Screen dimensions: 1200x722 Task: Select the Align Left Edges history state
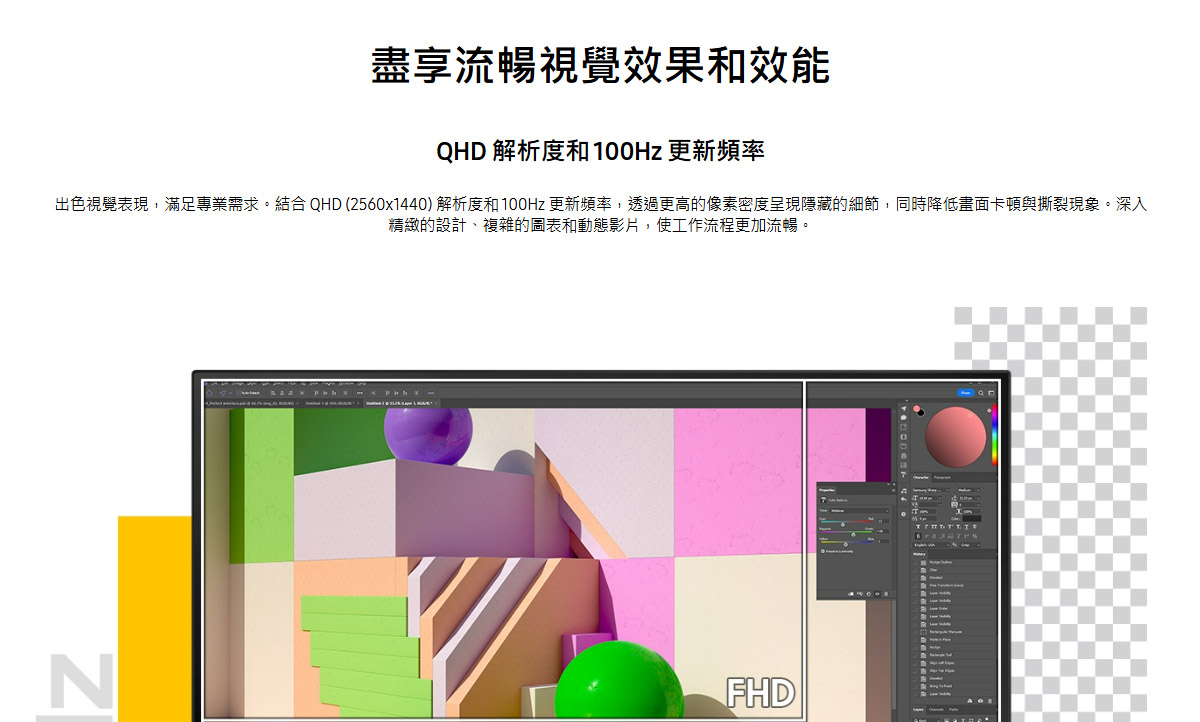(942, 663)
